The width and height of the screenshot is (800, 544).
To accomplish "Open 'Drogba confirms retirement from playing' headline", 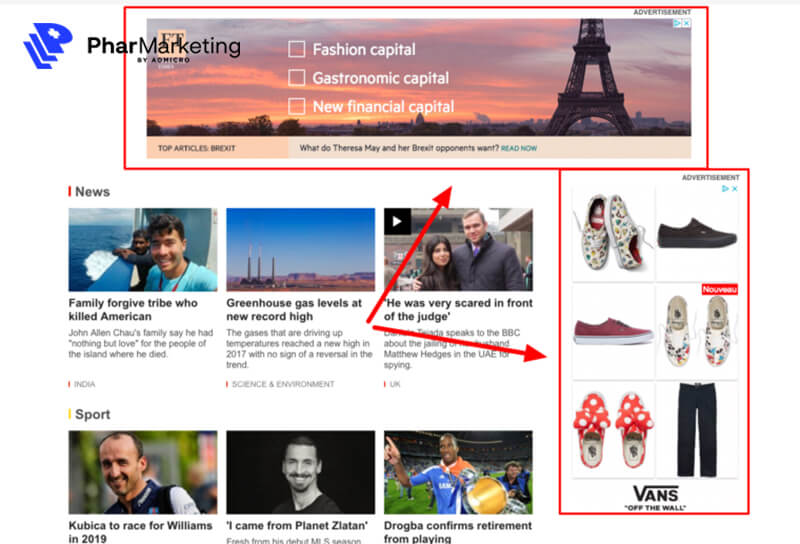I will pos(458,532).
